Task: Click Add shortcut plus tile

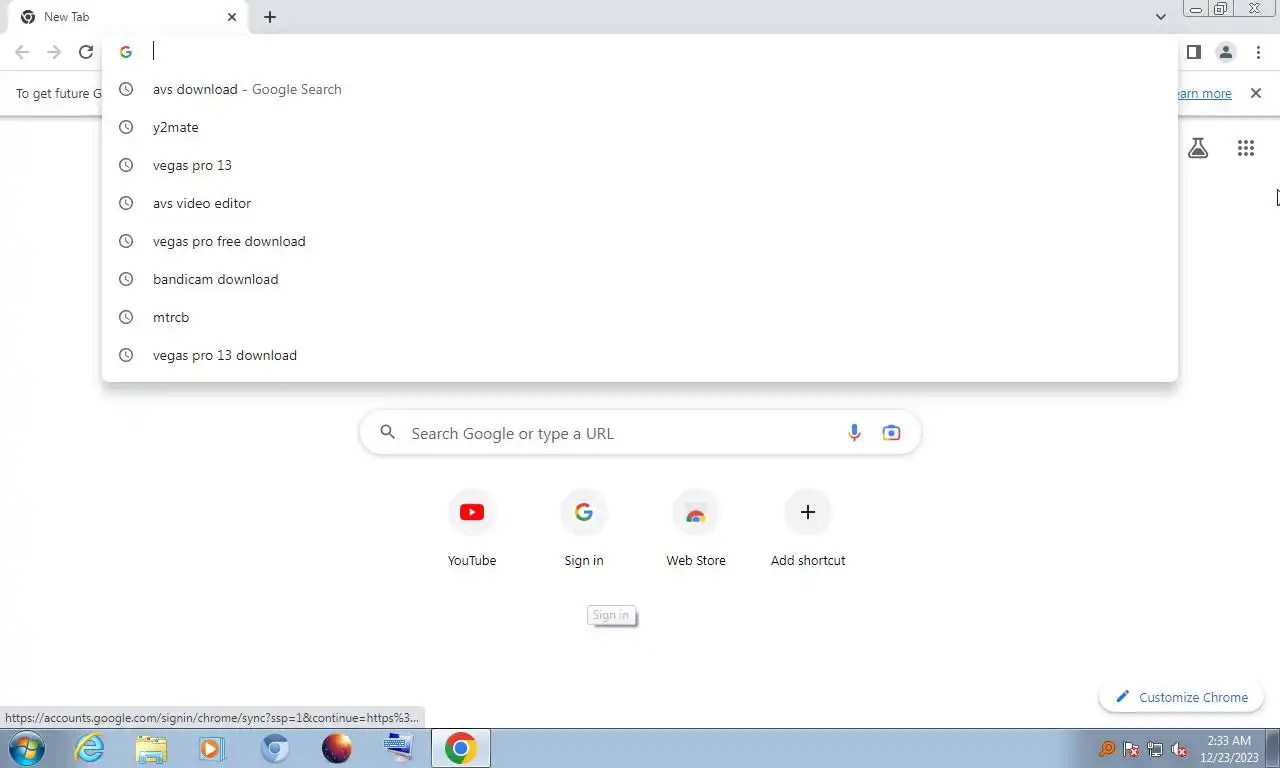Action: [808, 529]
